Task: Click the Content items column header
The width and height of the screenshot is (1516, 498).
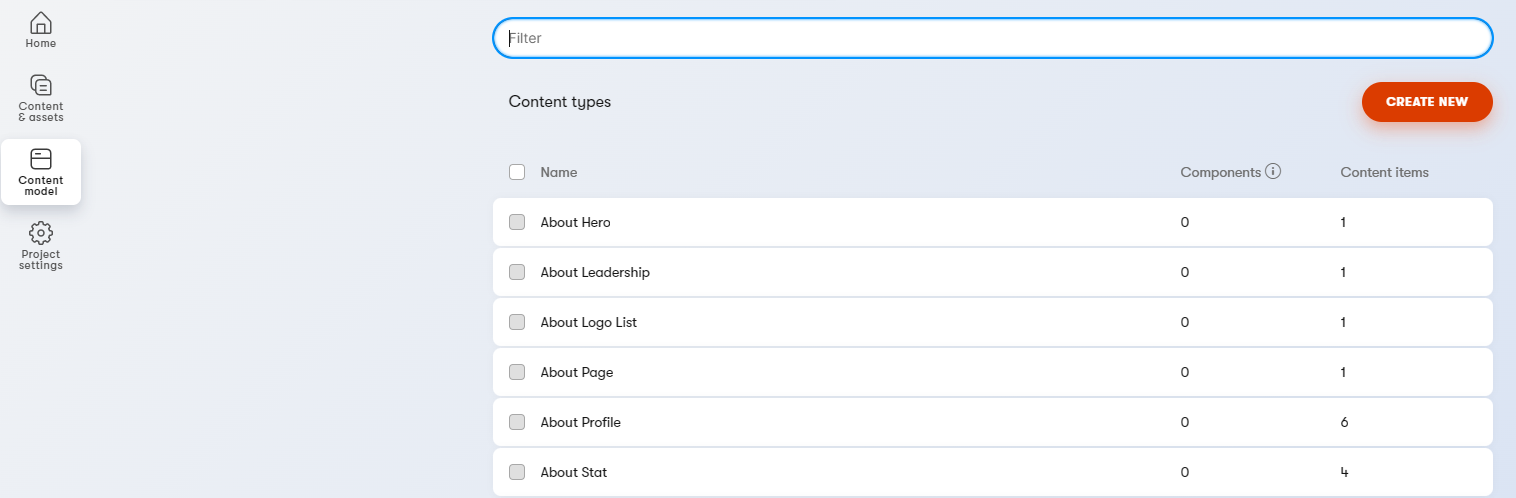Action: point(1384,172)
